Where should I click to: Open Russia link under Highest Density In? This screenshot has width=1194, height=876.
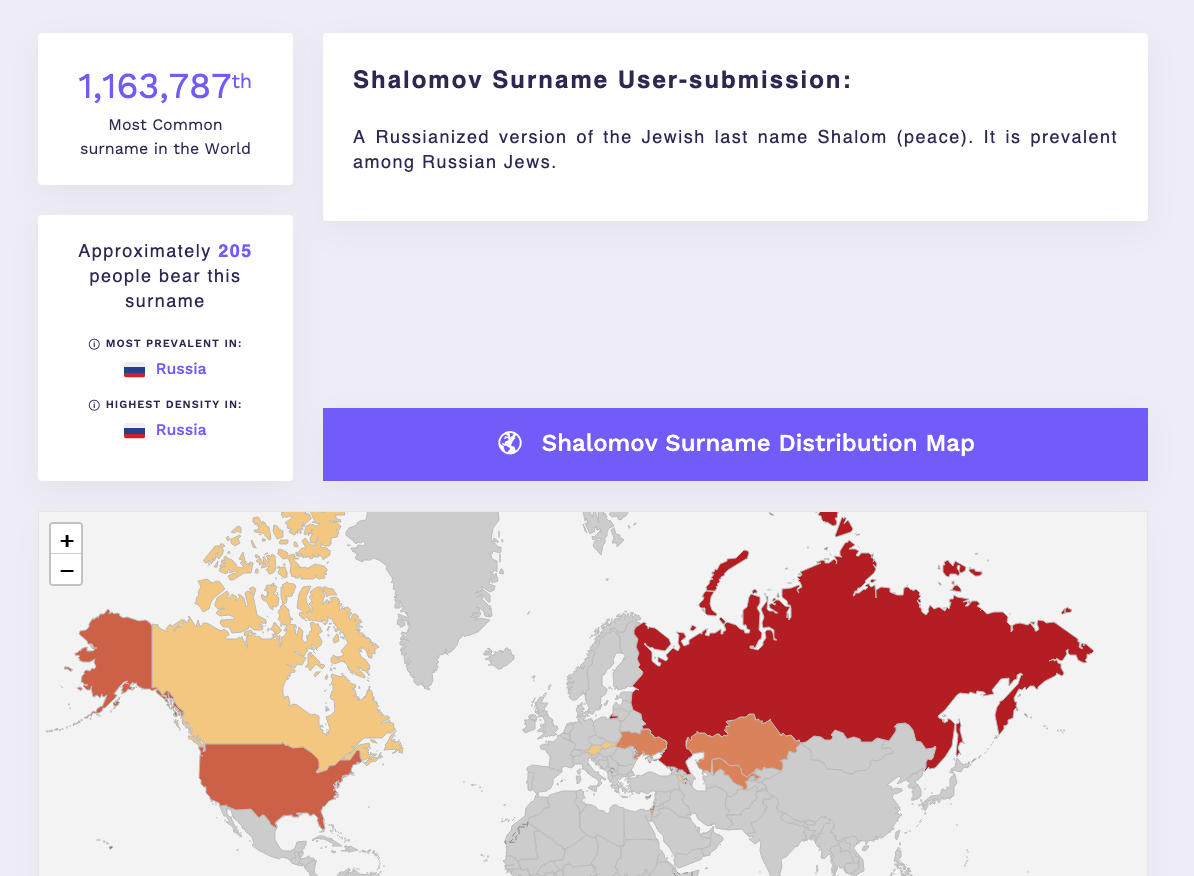point(181,430)
